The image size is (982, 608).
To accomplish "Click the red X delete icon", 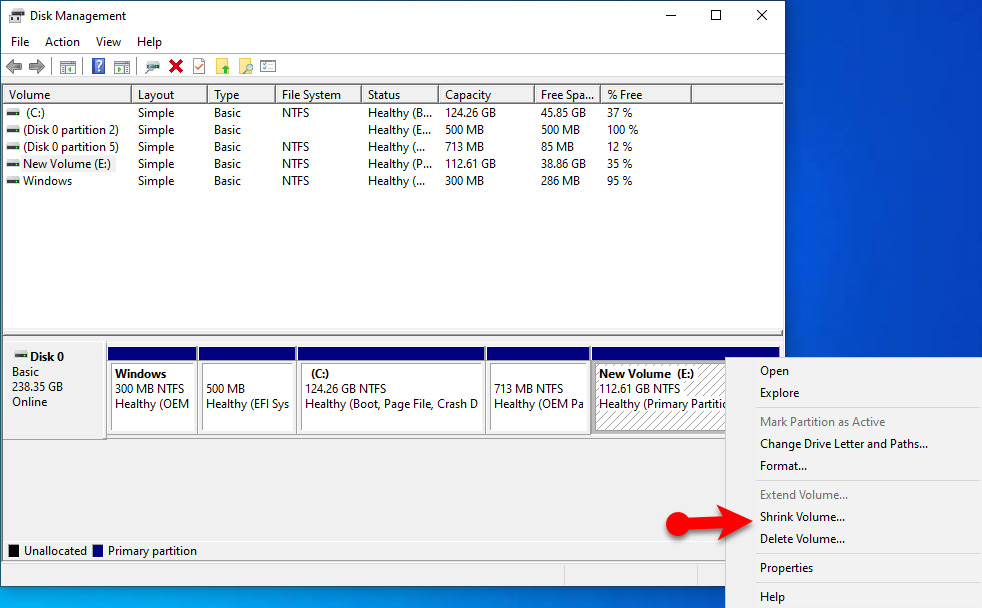I will [176, 67].
